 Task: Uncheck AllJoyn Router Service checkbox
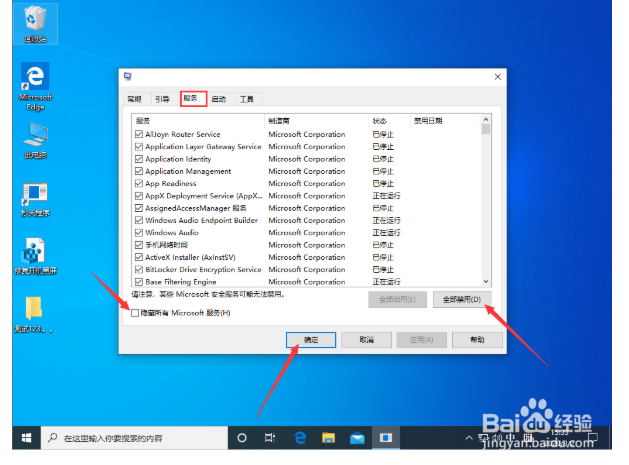click(x=139, y=134)
